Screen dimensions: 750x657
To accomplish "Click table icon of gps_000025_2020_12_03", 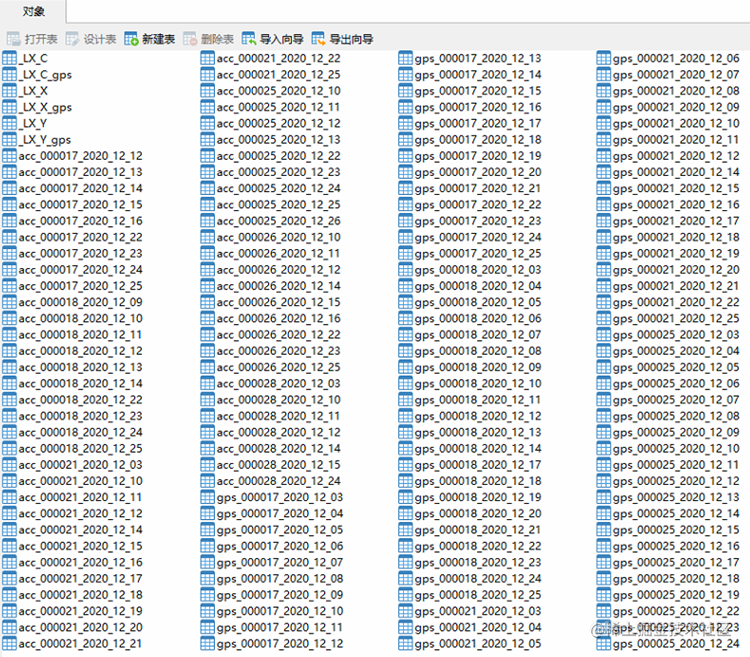I will point(604,335).
